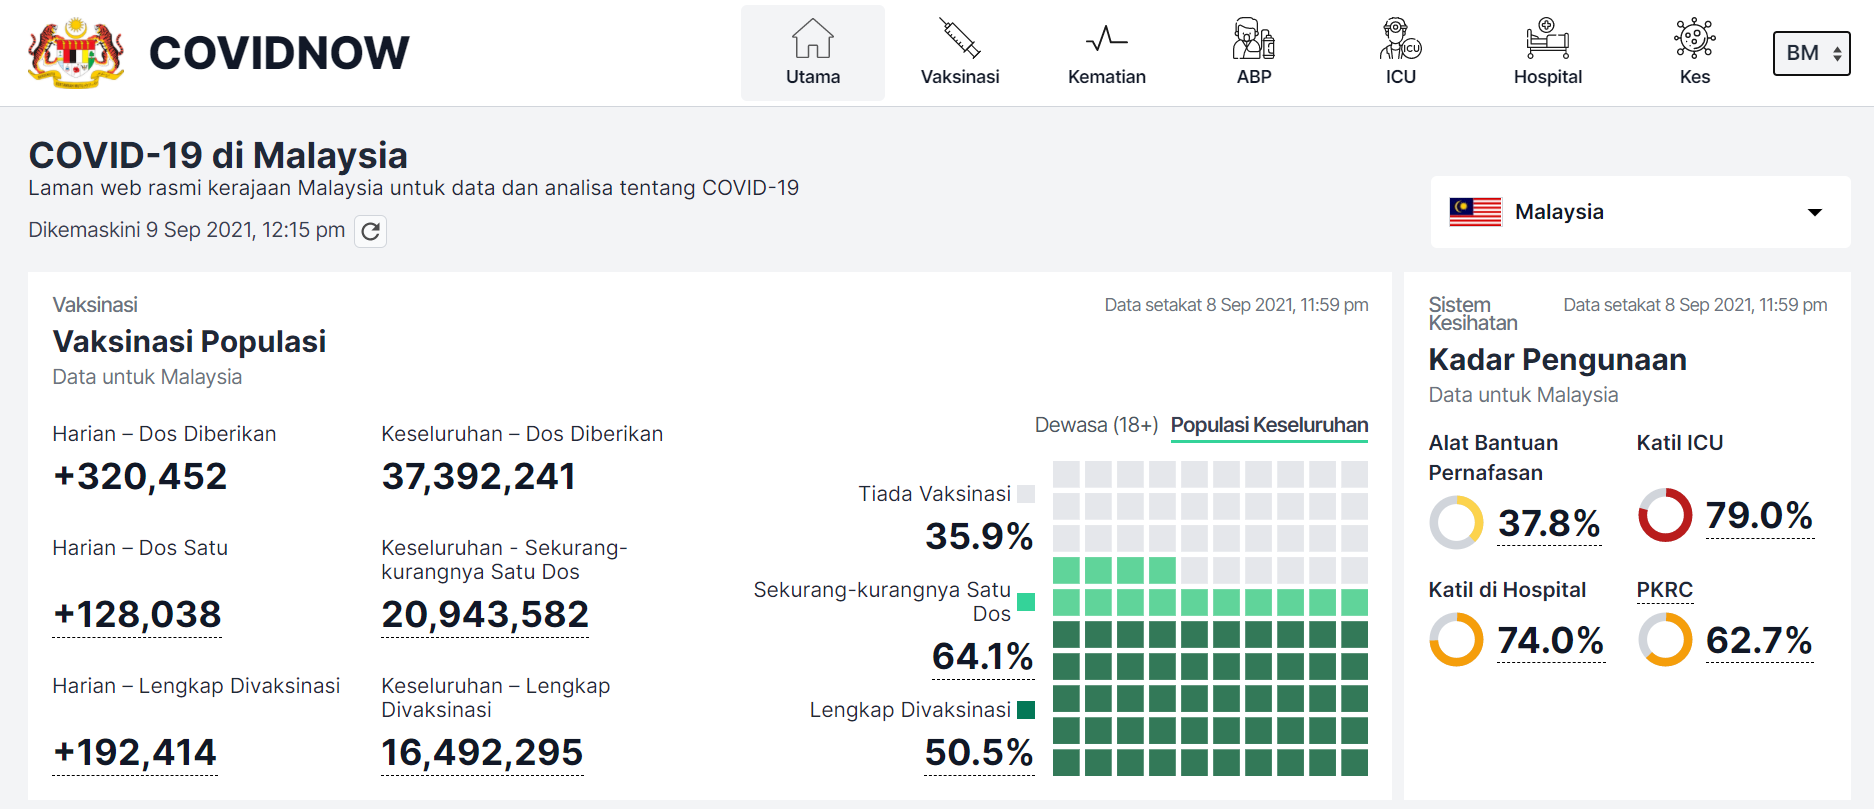
Task: Go to Kematian heartbeat icon
Action: pos(1106,40)
